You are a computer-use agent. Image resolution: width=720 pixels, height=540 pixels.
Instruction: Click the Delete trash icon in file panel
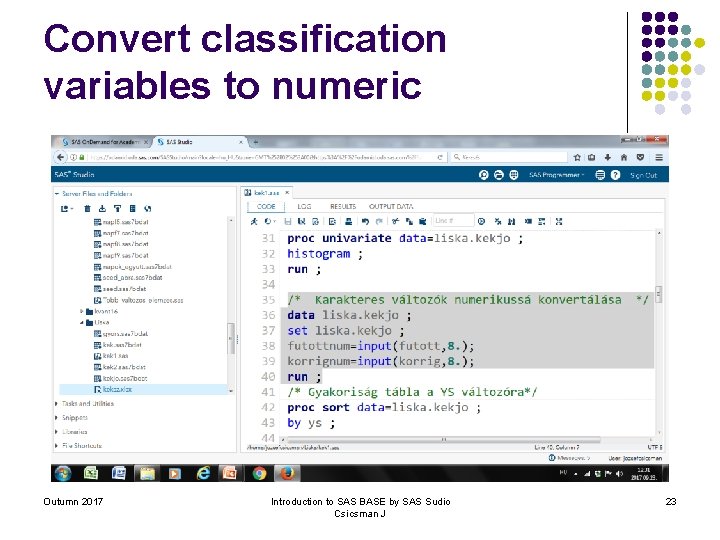pos(87,209)
